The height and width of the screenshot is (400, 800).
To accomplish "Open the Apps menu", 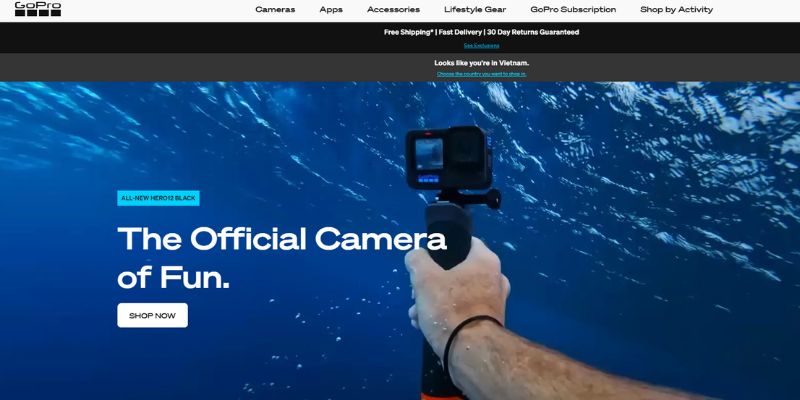I will (x=331, y=10).
